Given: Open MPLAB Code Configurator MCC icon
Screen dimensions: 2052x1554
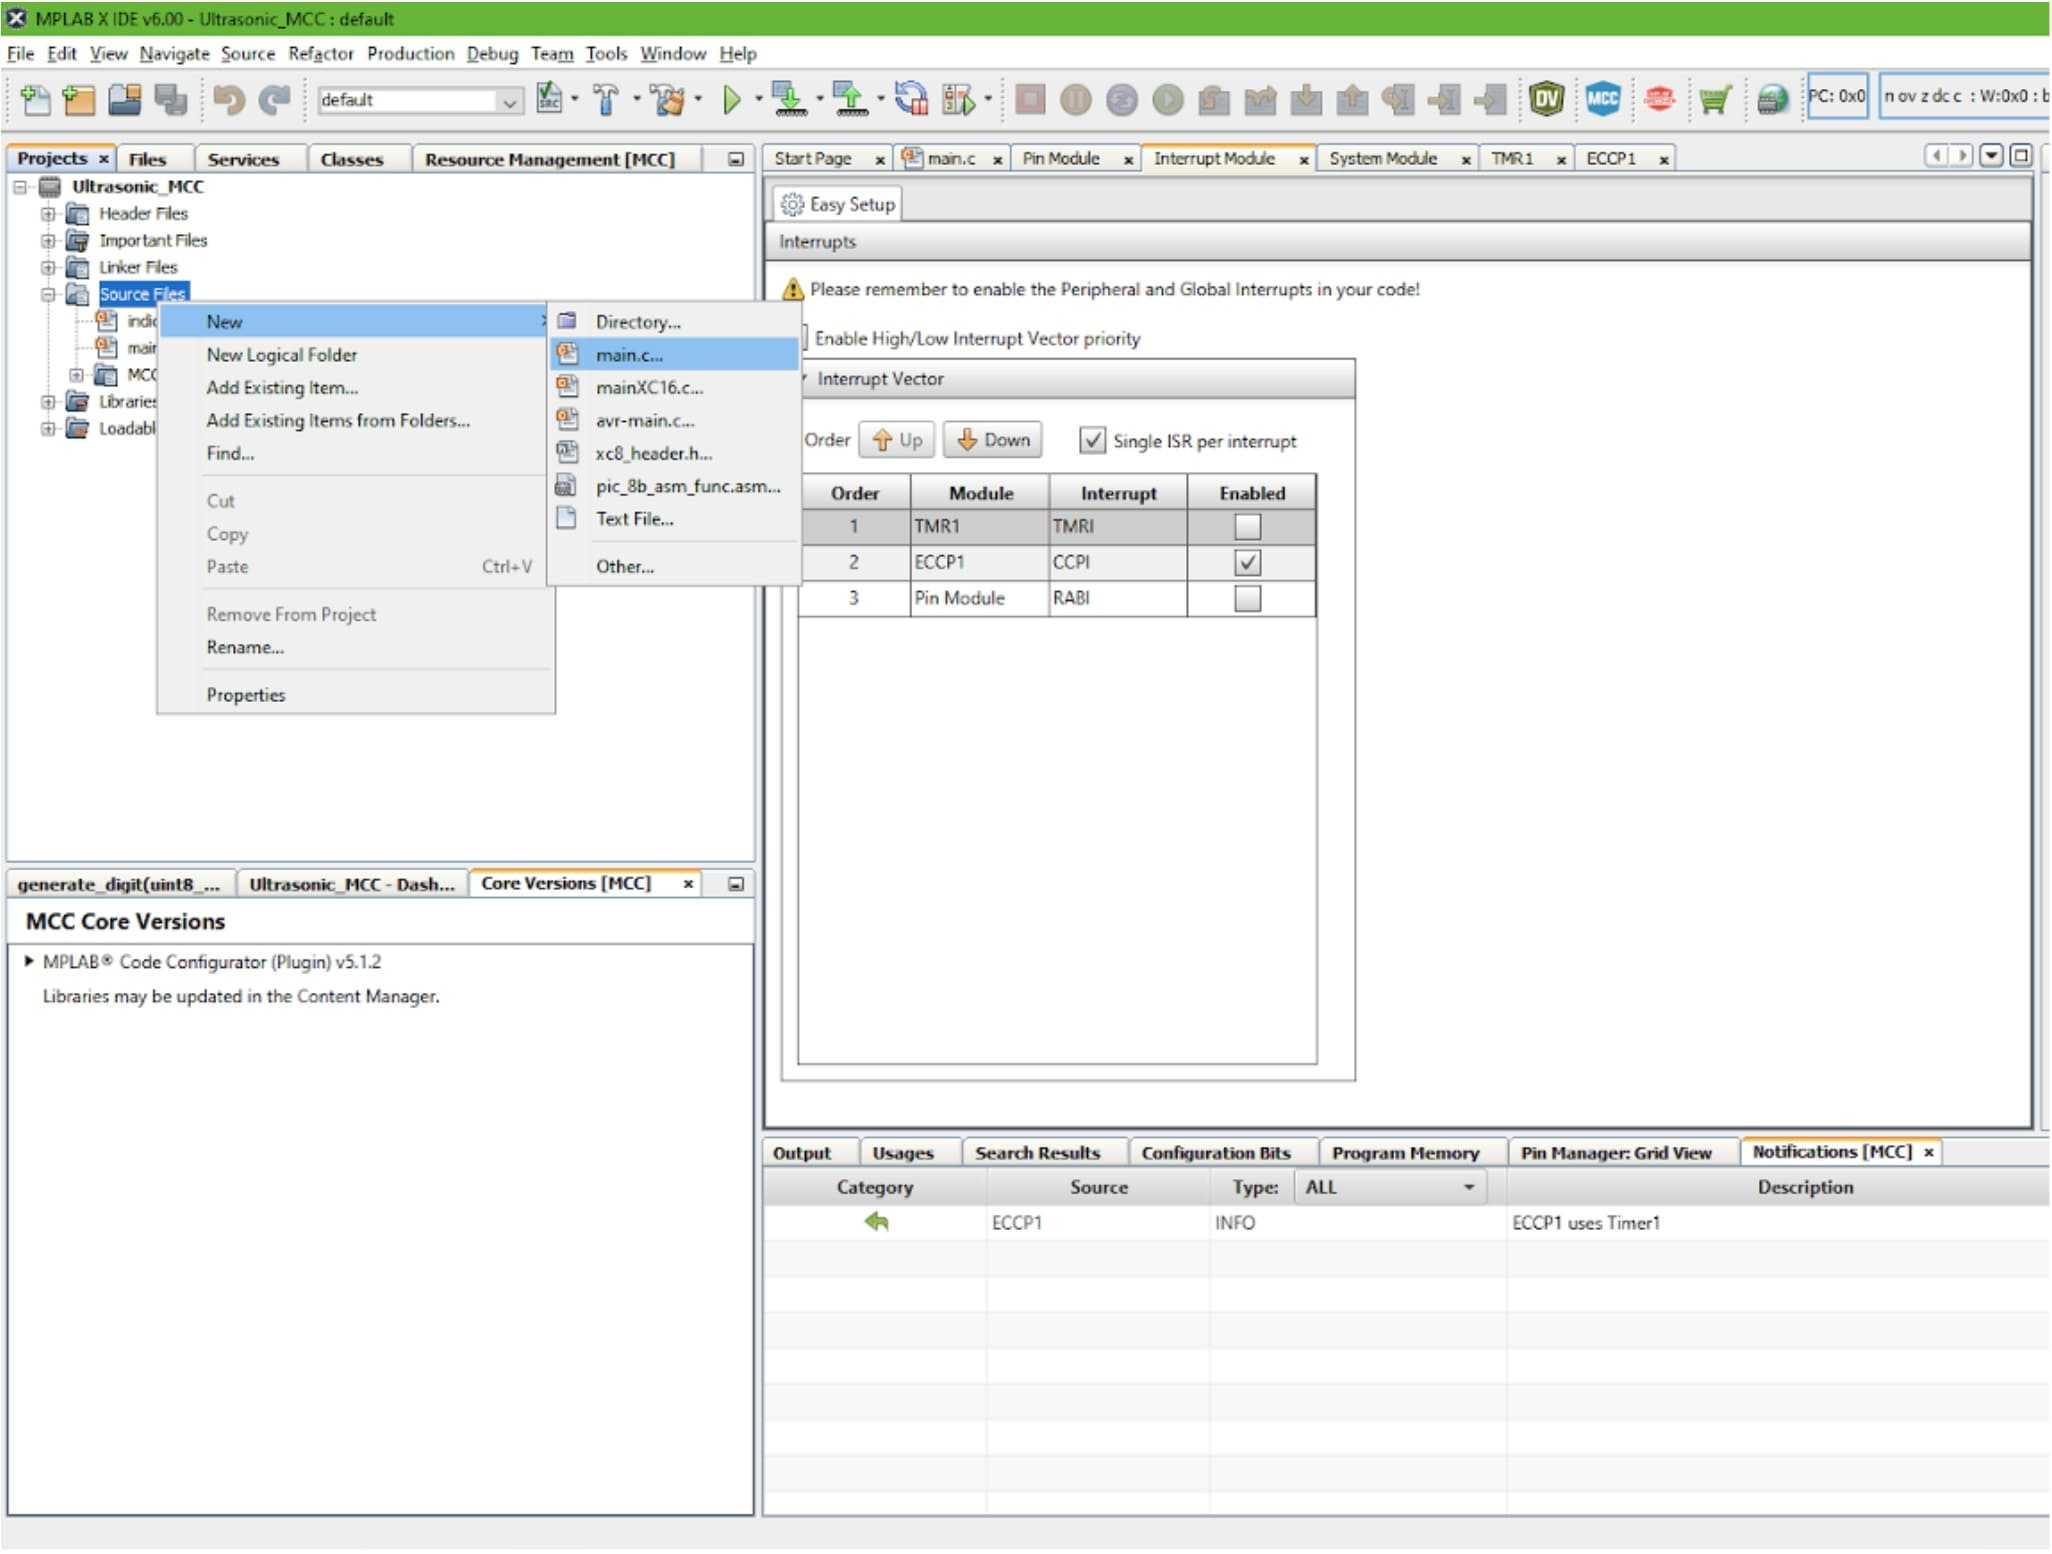Looking at the screenshot, I should point(1602,99).
